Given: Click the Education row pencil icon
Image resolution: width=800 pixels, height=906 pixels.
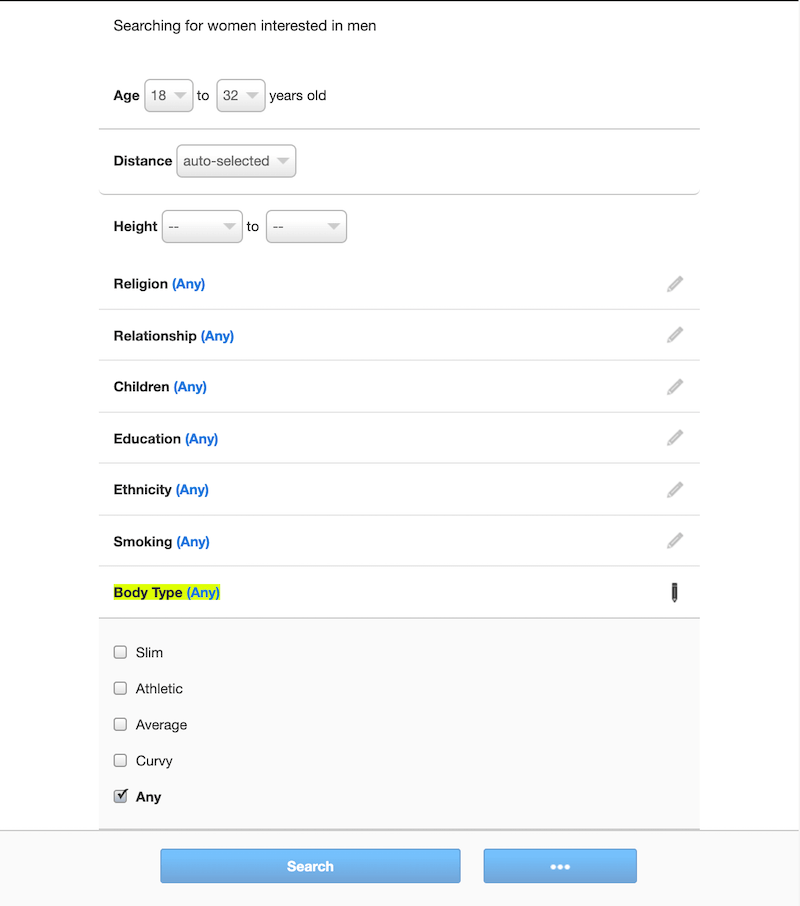Looking at the screenshot, I should [x=675, y=438].
